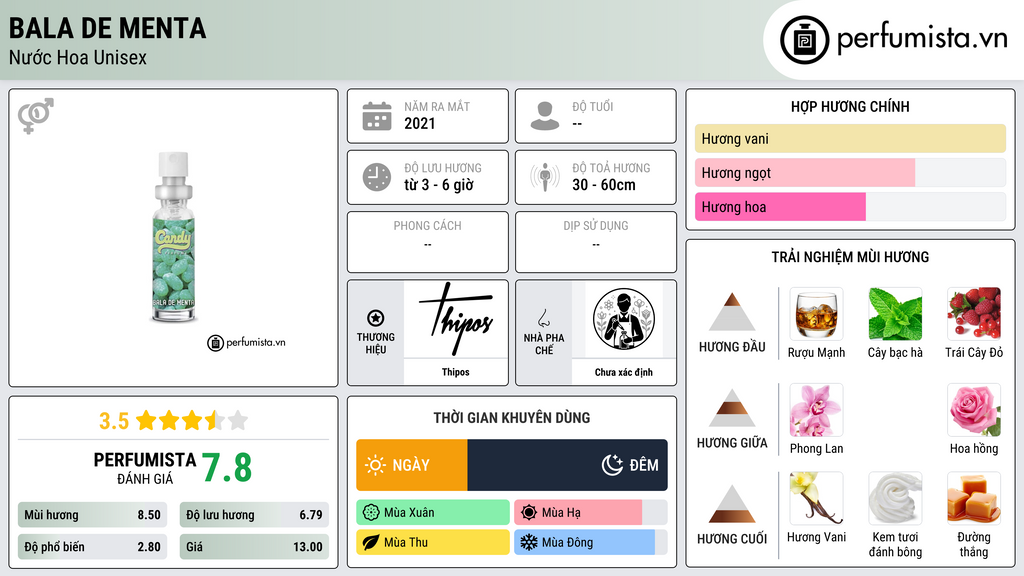1024x576 pixels.
Task: Click the Hương đầu pyramid icon
Action: point(732,312)
